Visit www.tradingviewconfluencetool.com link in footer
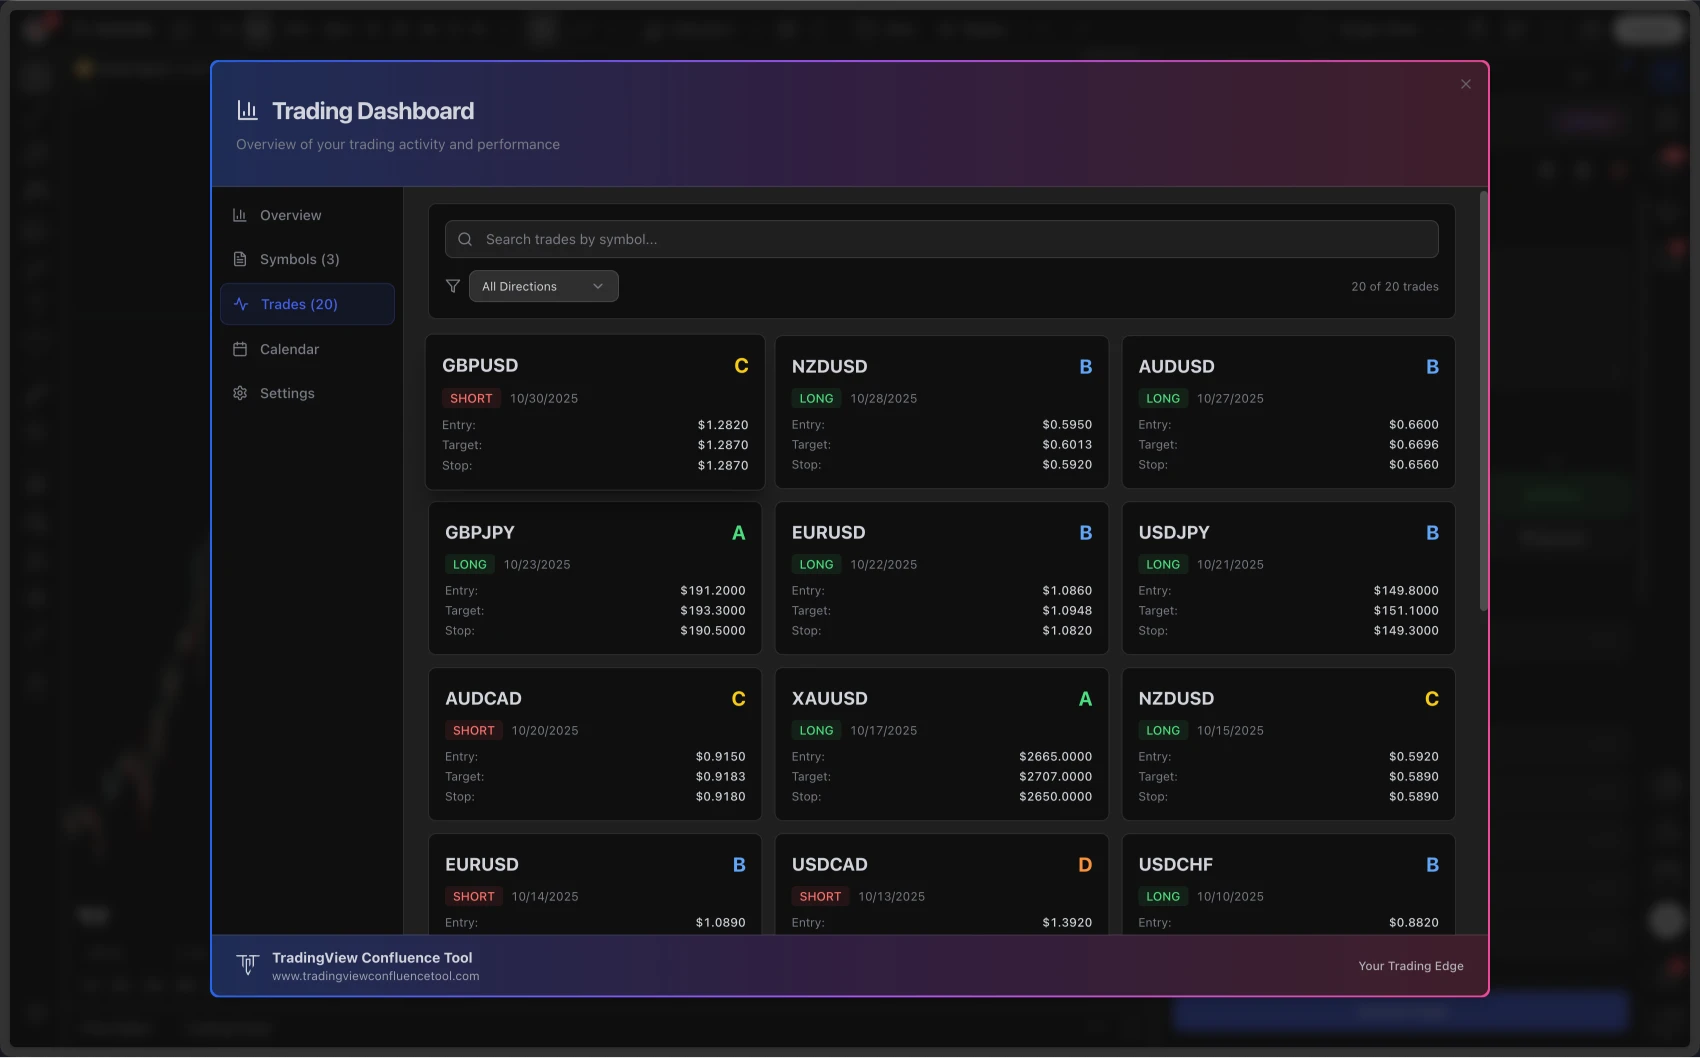 point(375,976)
